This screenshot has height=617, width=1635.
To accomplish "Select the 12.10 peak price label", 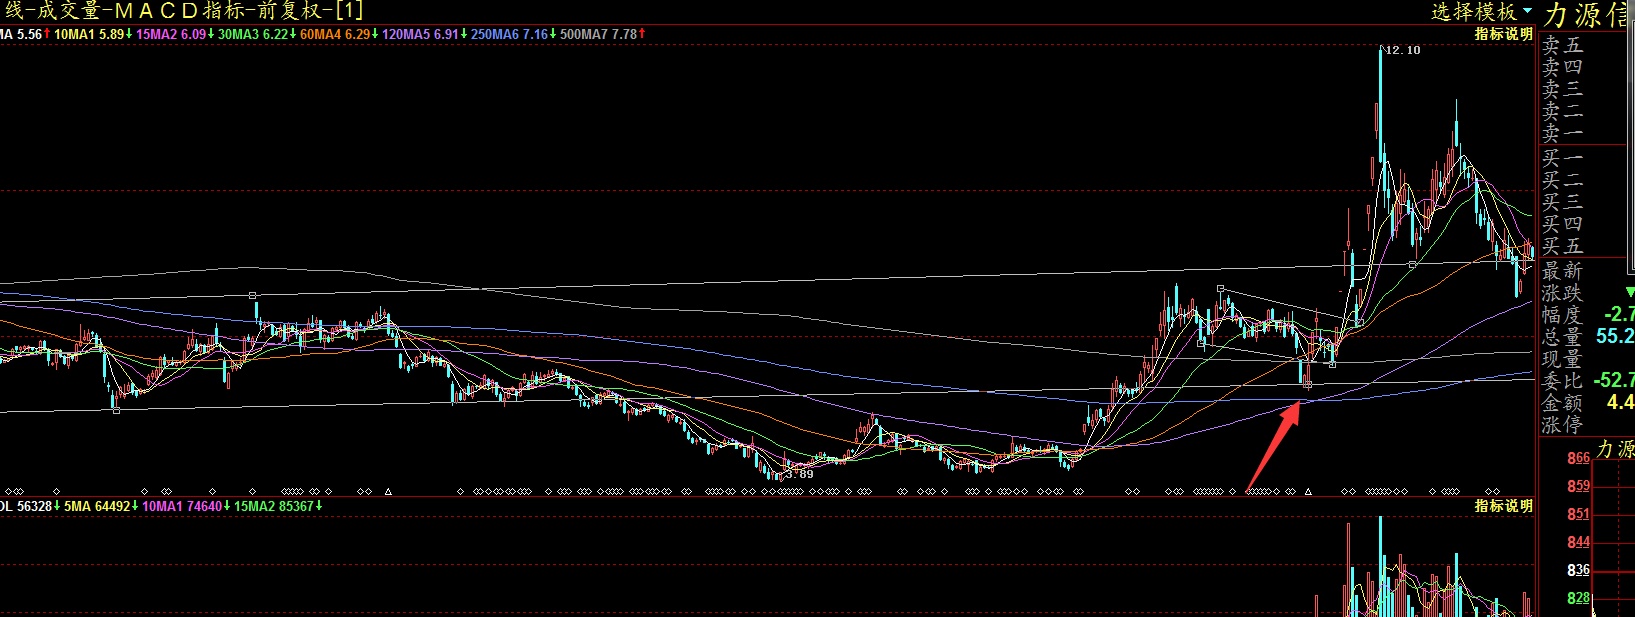I will pyautogui.click(x=1402, y=50).
